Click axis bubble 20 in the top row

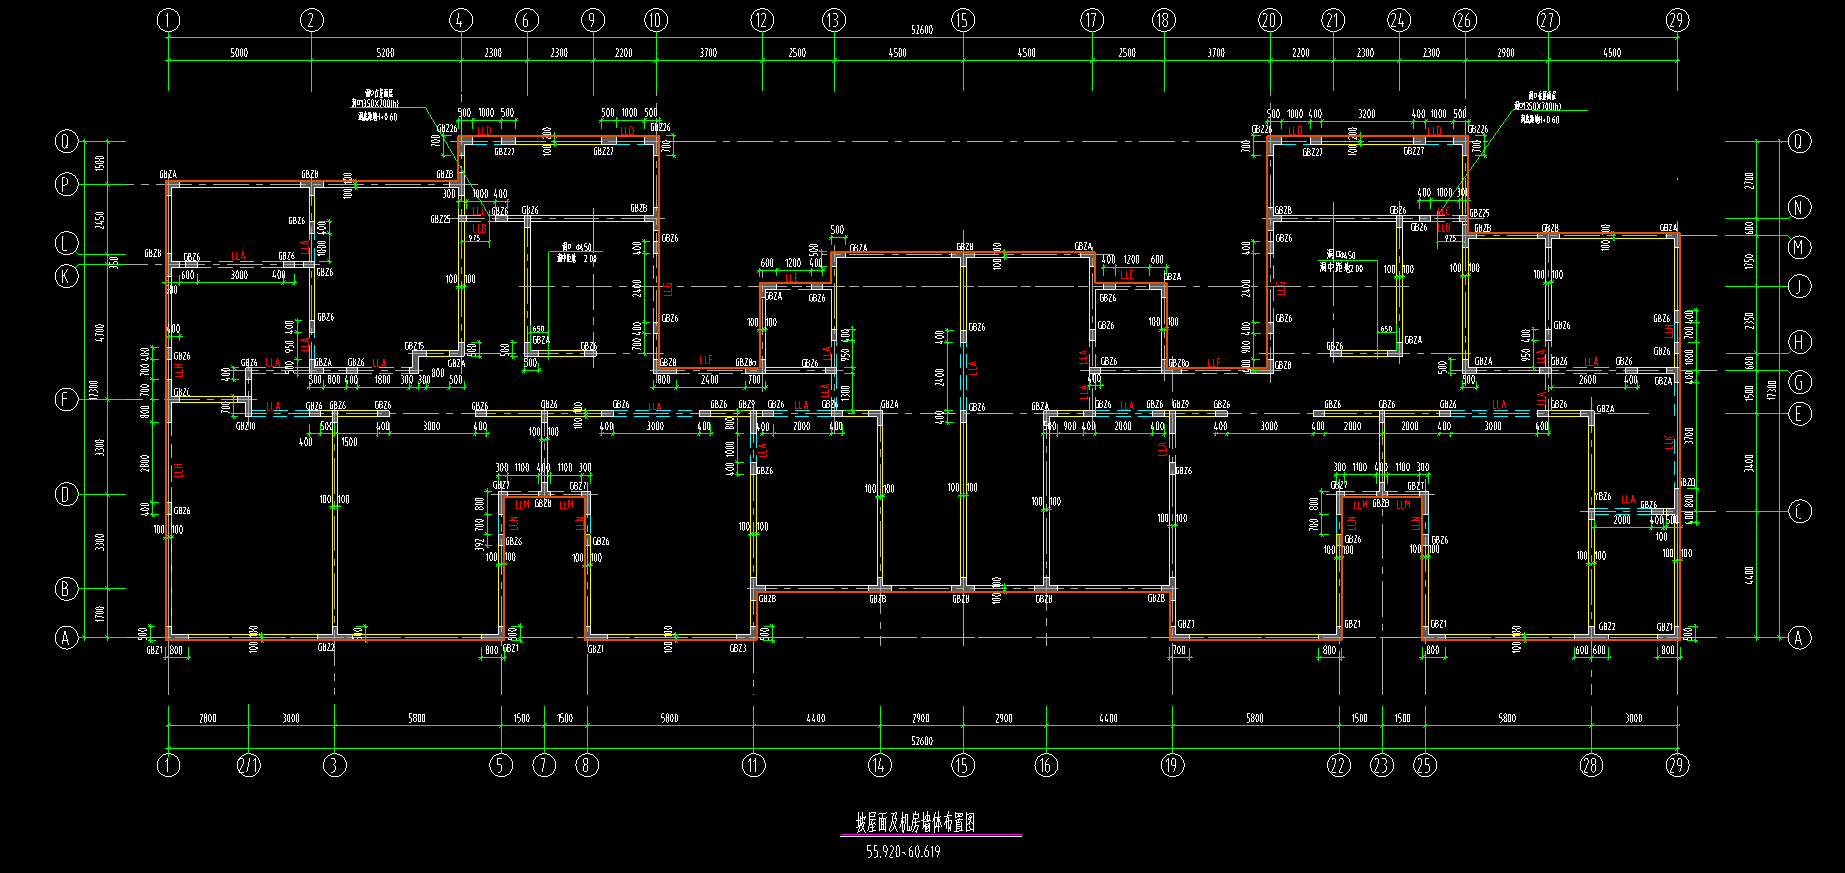pyautogui.click(x=1270, y=20)
